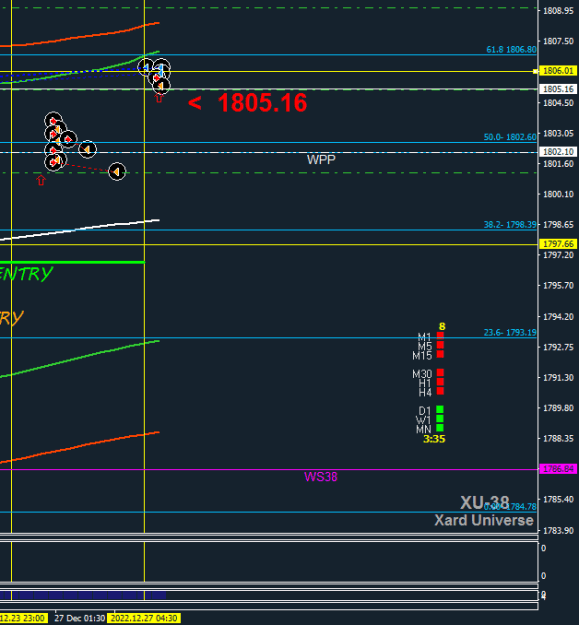Select the magenta 1786.84 price tag
The width and height of the screenshot is (579, 625).
tap(558, 469)
